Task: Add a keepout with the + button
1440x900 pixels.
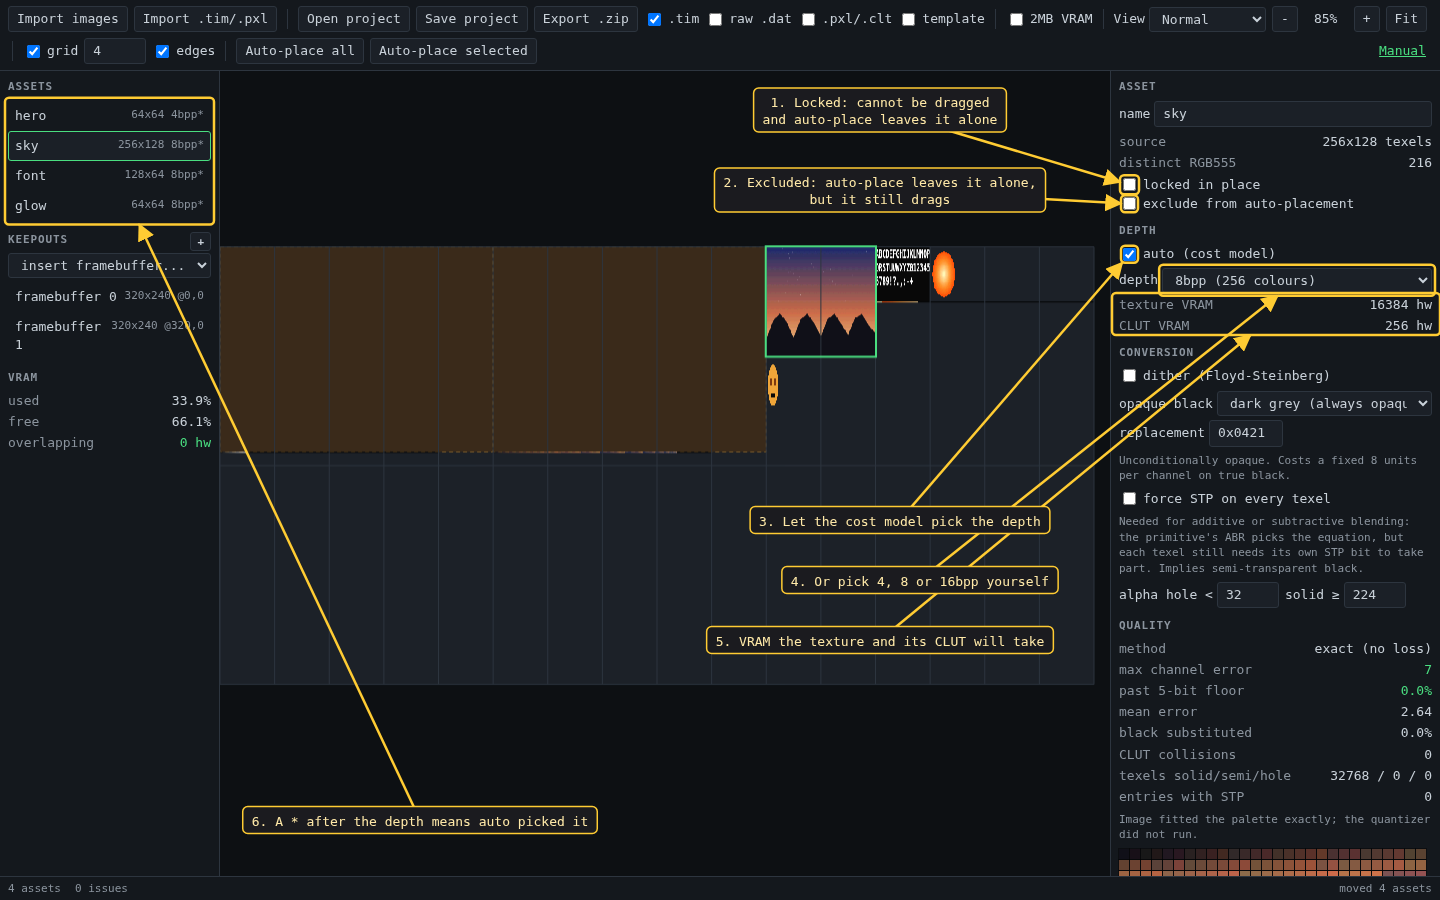Action: tap(200, 242)
